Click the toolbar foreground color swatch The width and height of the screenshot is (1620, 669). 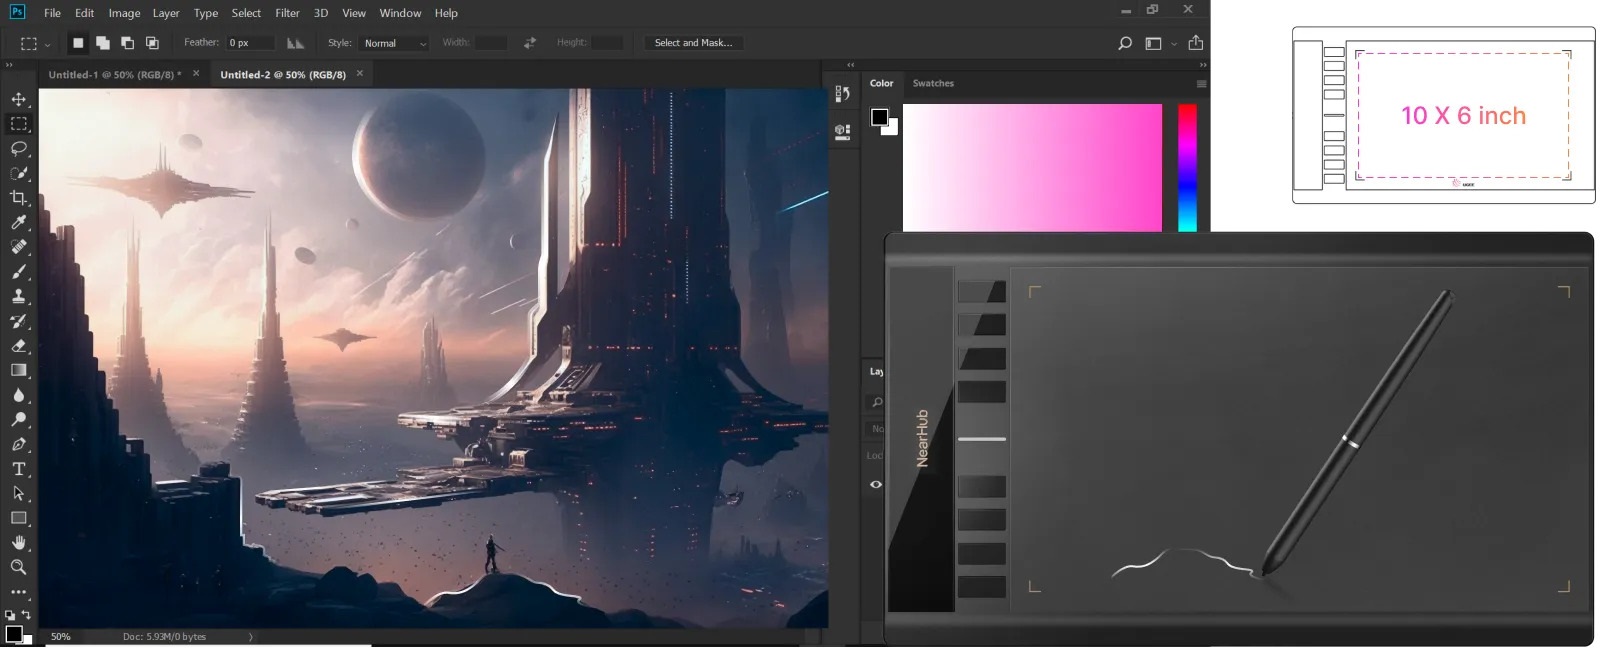click(x=13, y=634)
